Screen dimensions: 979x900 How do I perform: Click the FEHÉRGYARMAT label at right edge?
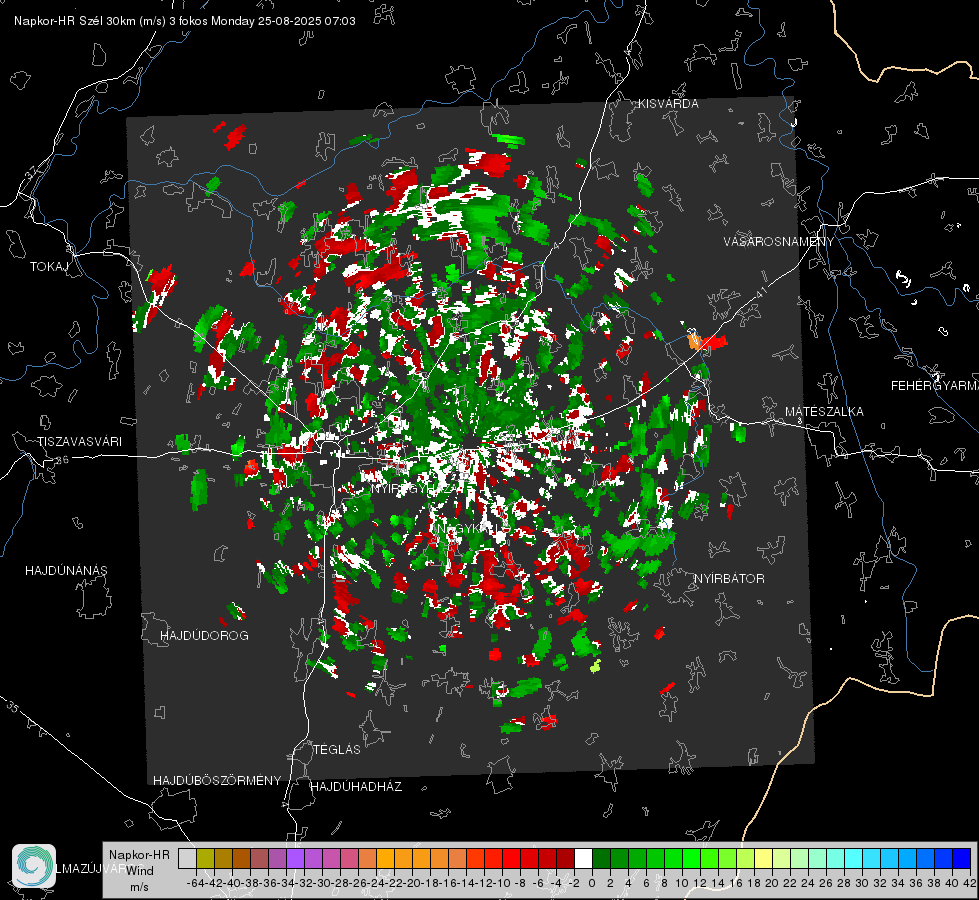(x=935, y=386)
